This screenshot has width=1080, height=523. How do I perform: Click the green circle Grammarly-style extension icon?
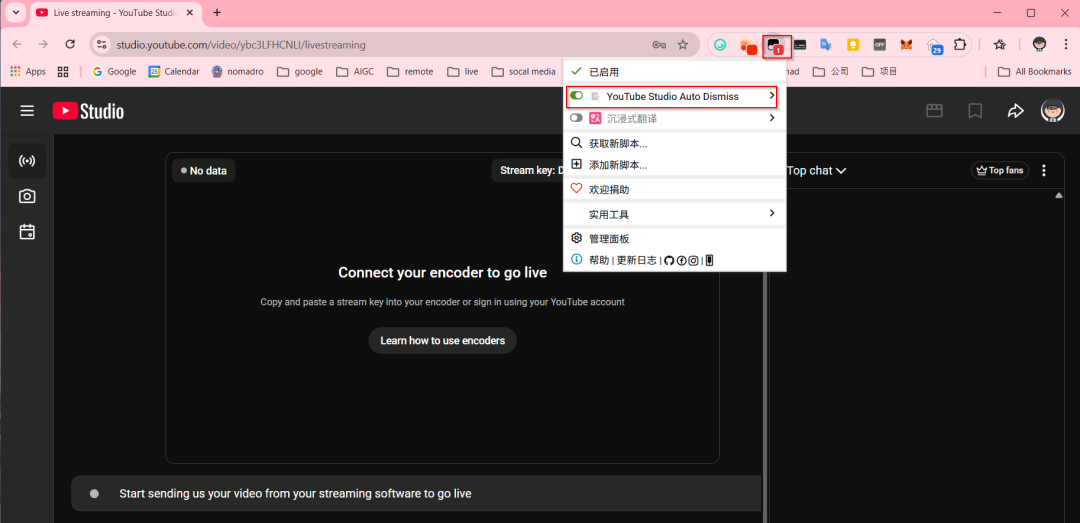(x=720, y=45)
